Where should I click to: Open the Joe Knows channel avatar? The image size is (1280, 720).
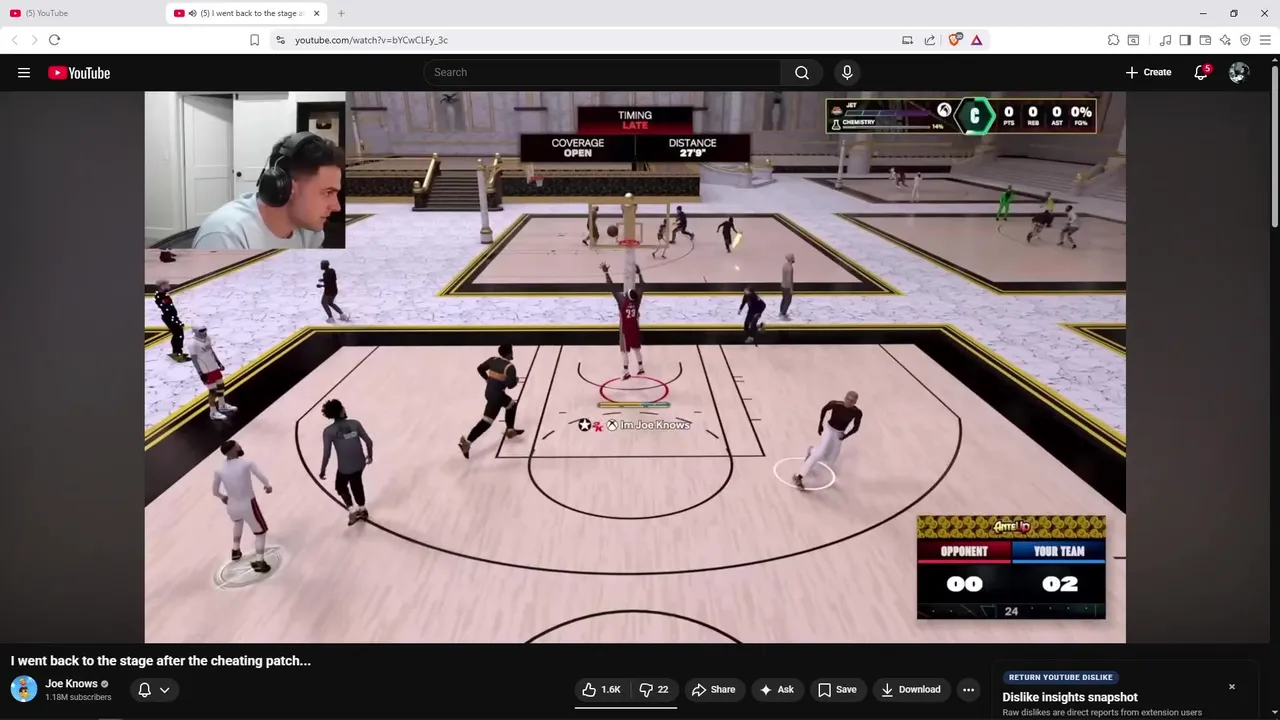pos(24,689)
